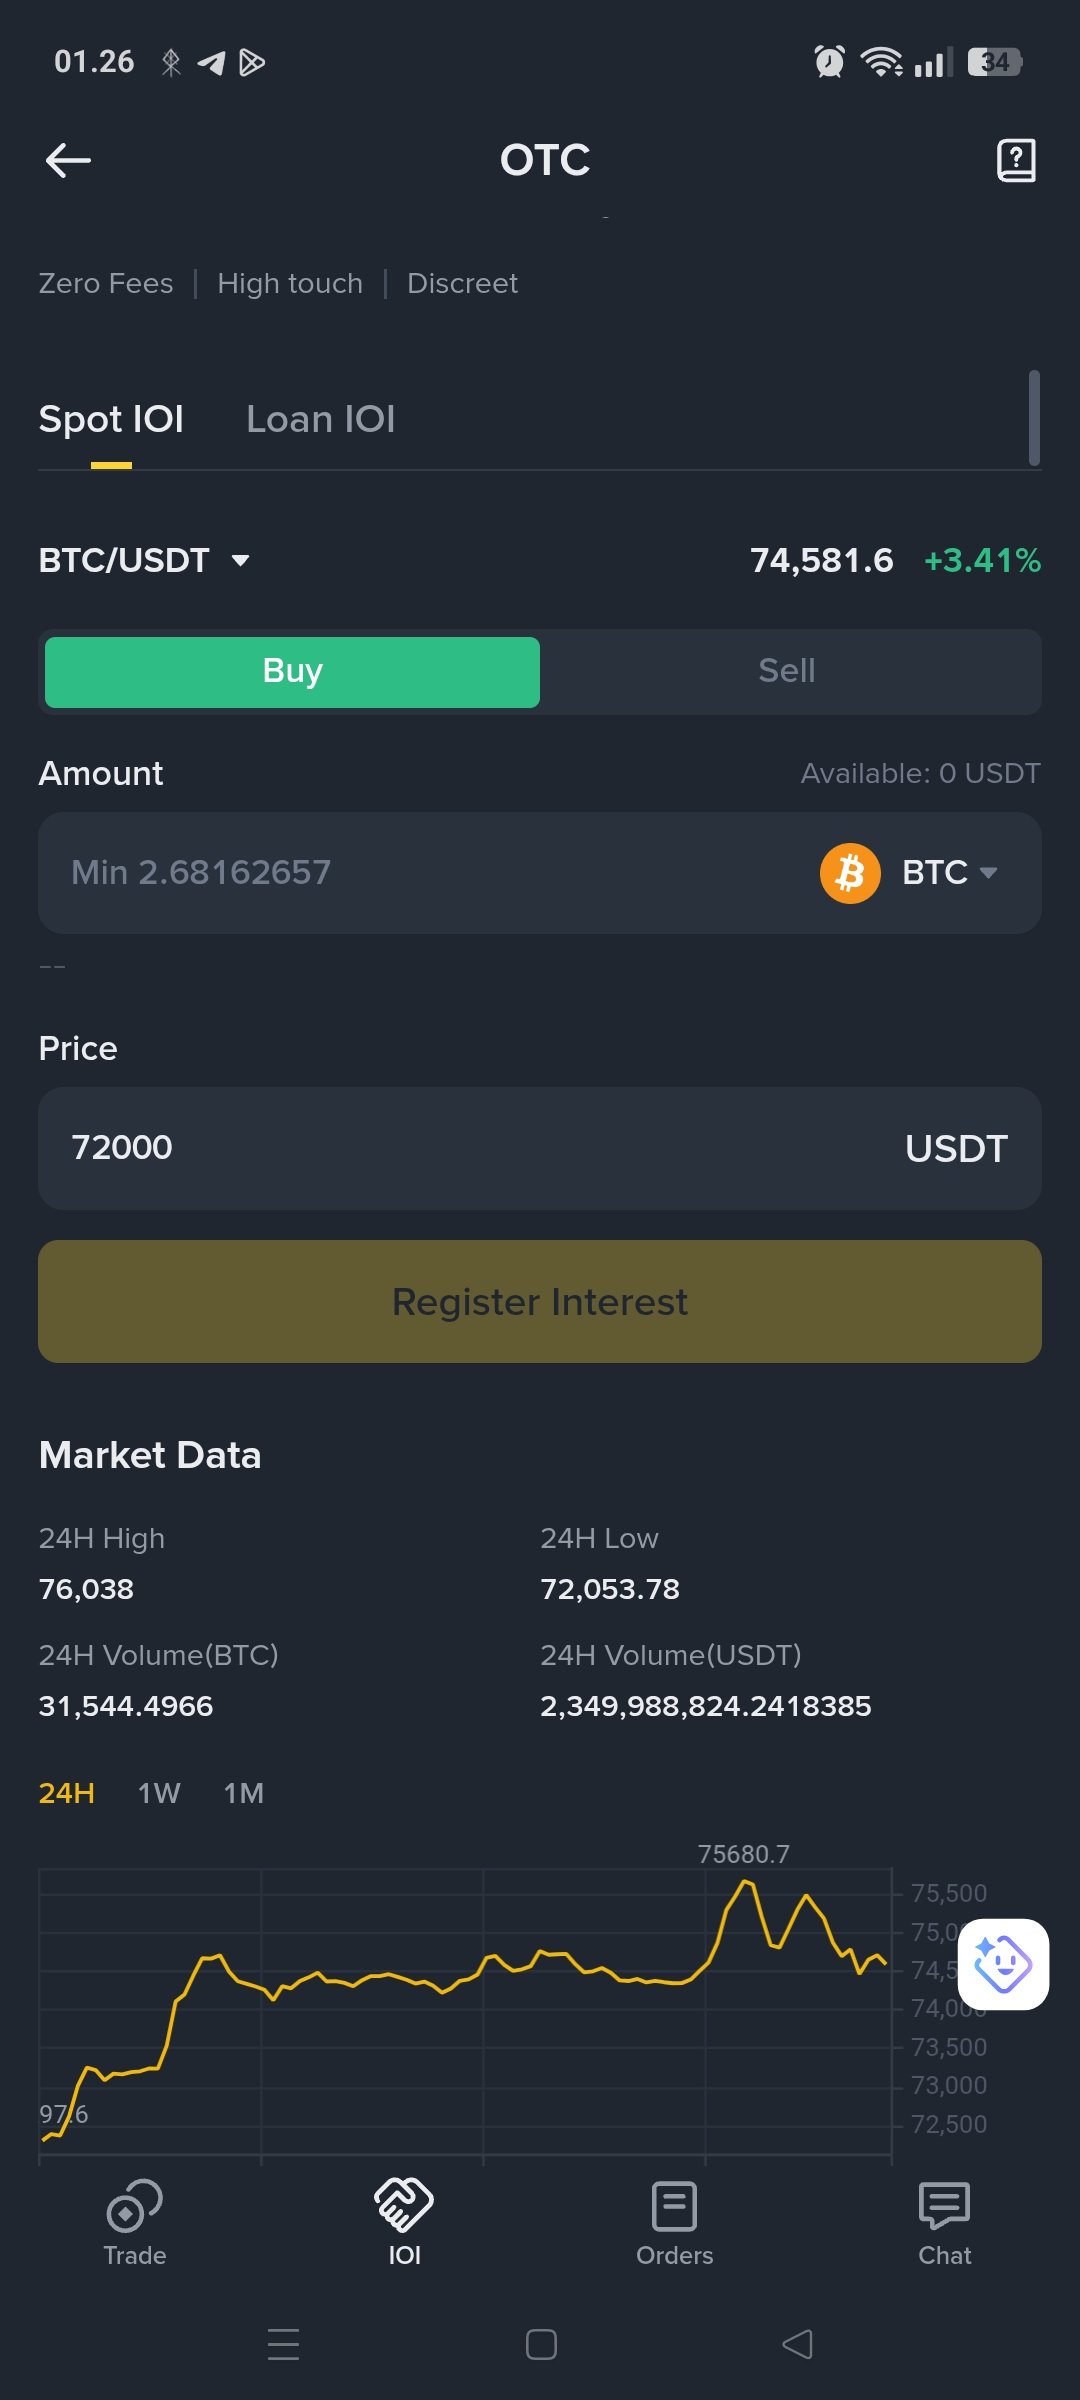Screen dimensions: 1080x2400
Task: Click the vertical scrollbar beside the tabs
Action: [1034, 418]
